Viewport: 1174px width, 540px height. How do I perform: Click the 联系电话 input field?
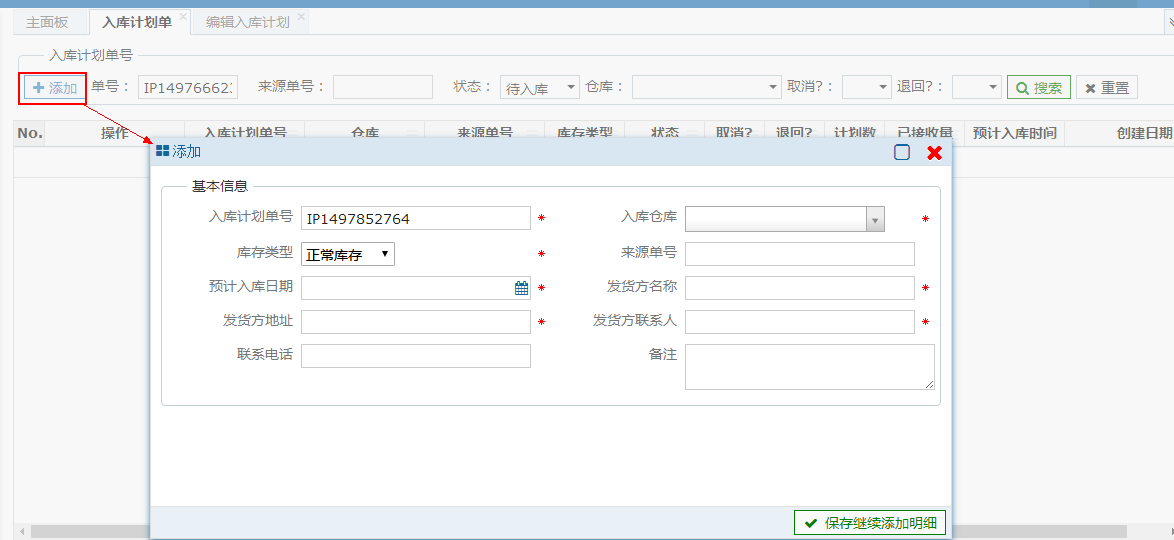416,356
